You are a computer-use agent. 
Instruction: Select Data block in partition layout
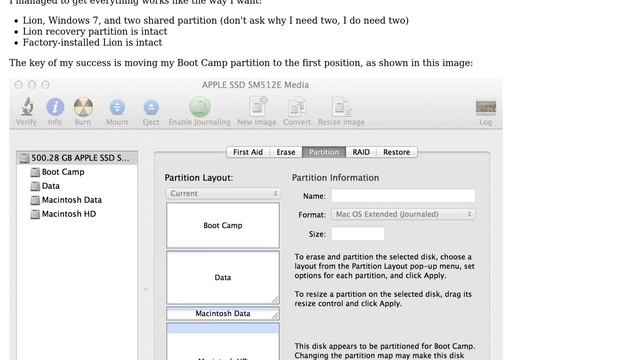223,278
